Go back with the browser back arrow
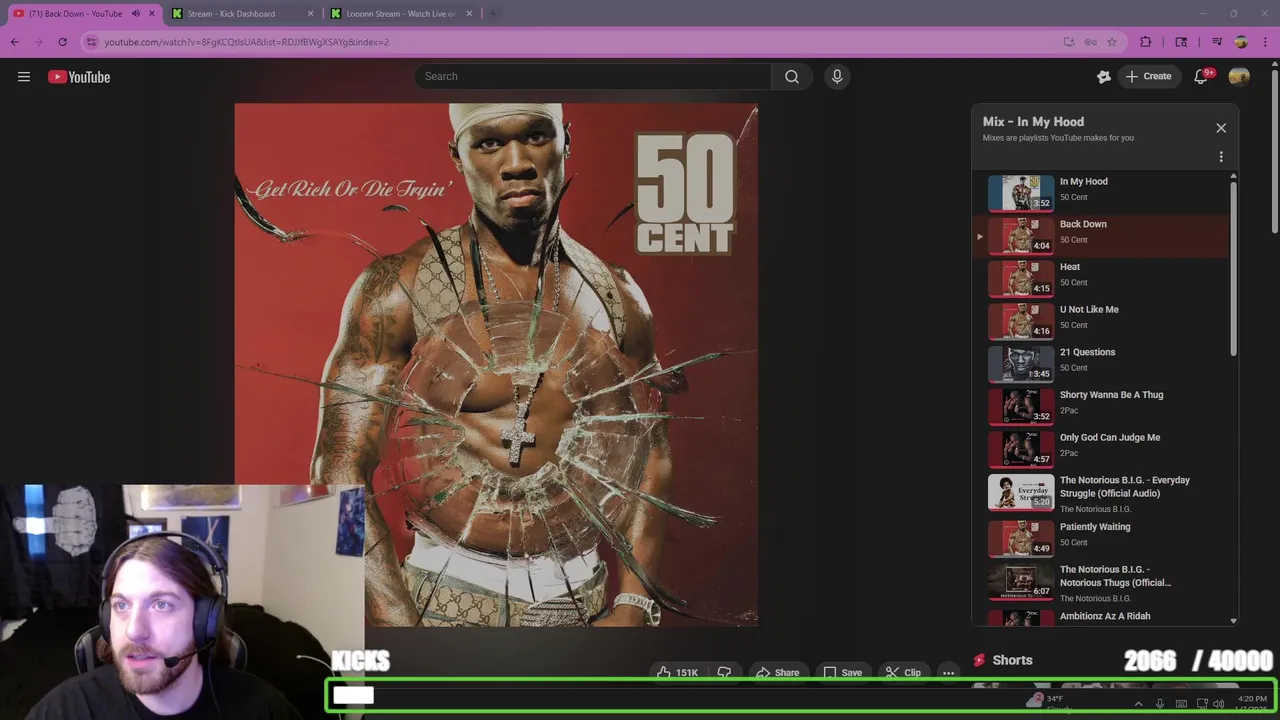Viewport: 1280px width, 720px height. (x=14, y=42)
